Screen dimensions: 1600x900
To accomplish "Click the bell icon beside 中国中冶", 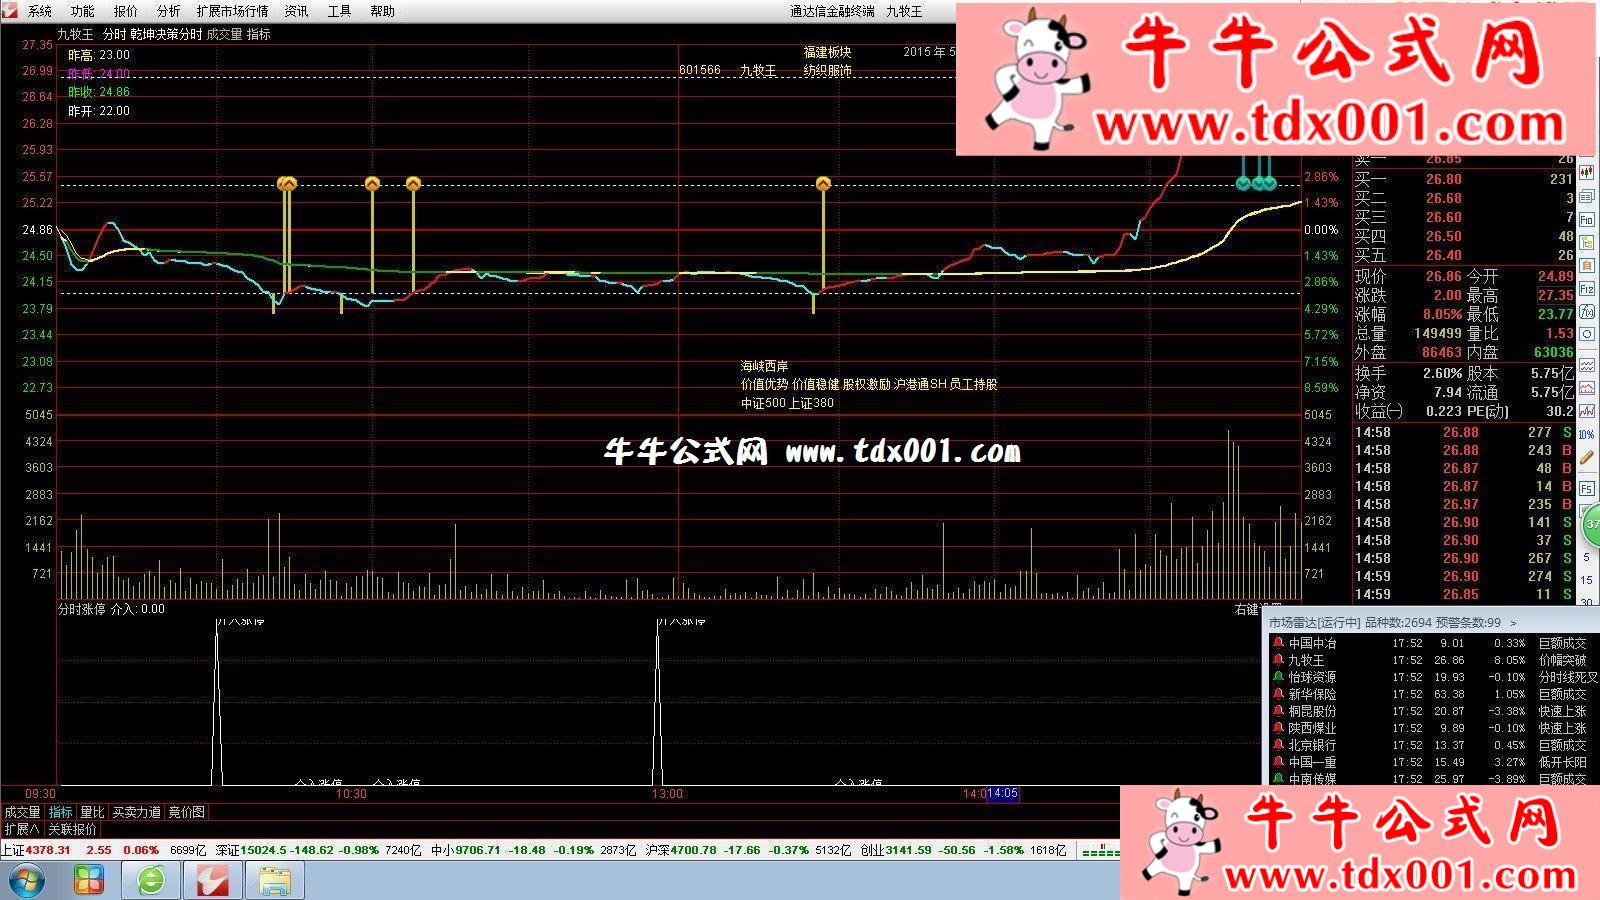I will coord(1278,643).
